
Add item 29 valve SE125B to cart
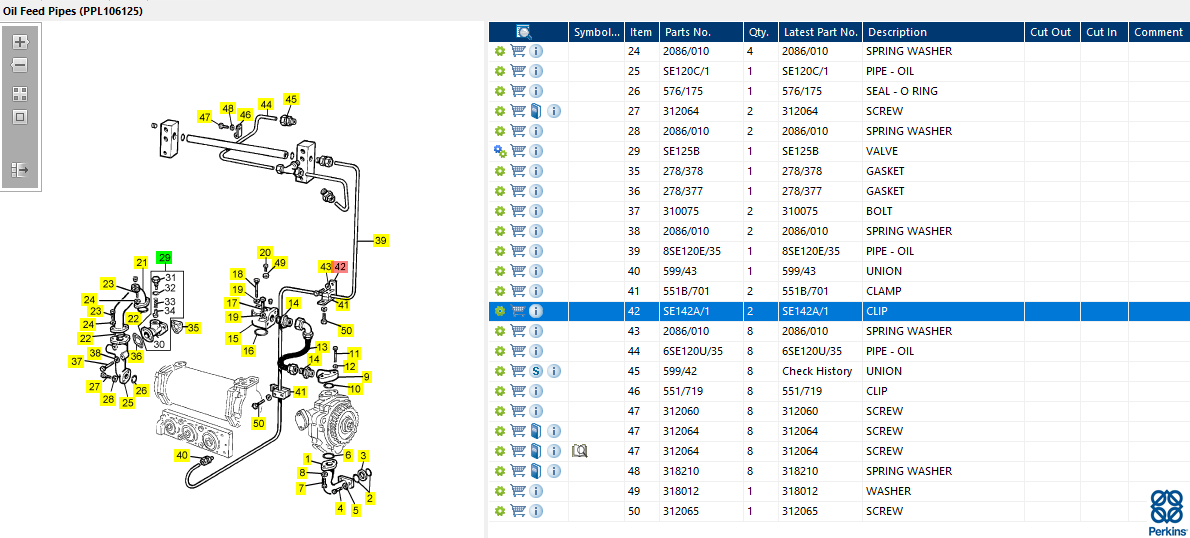(518, 151)
